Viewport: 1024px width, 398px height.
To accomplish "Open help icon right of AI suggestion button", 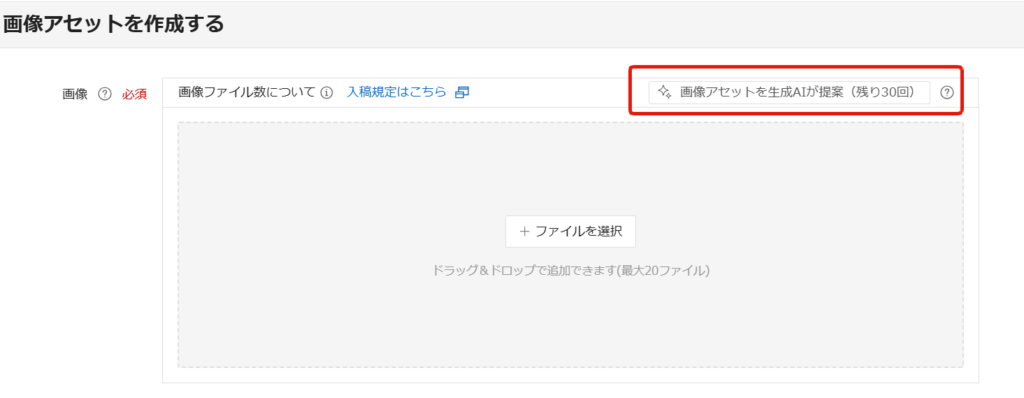I will pyautogui.click(x=947, y=93).
